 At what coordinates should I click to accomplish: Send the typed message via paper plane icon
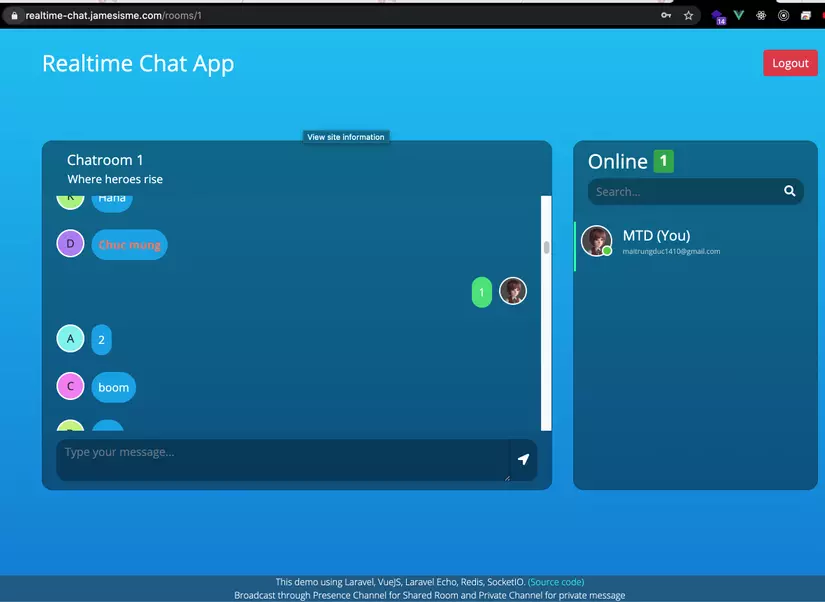pyautogui.click(x=523, y=457)
